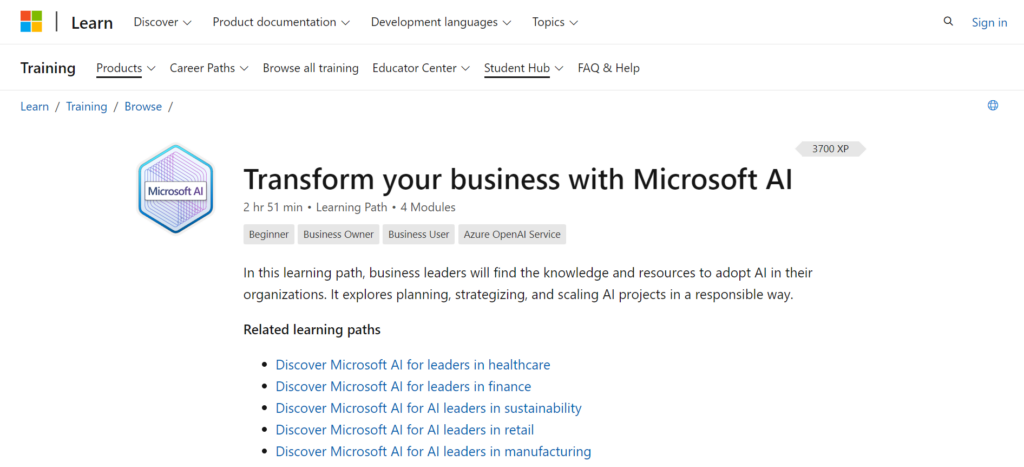Click the globe language icon
This screenshot has width=1024, height=467.
(993, 105)
